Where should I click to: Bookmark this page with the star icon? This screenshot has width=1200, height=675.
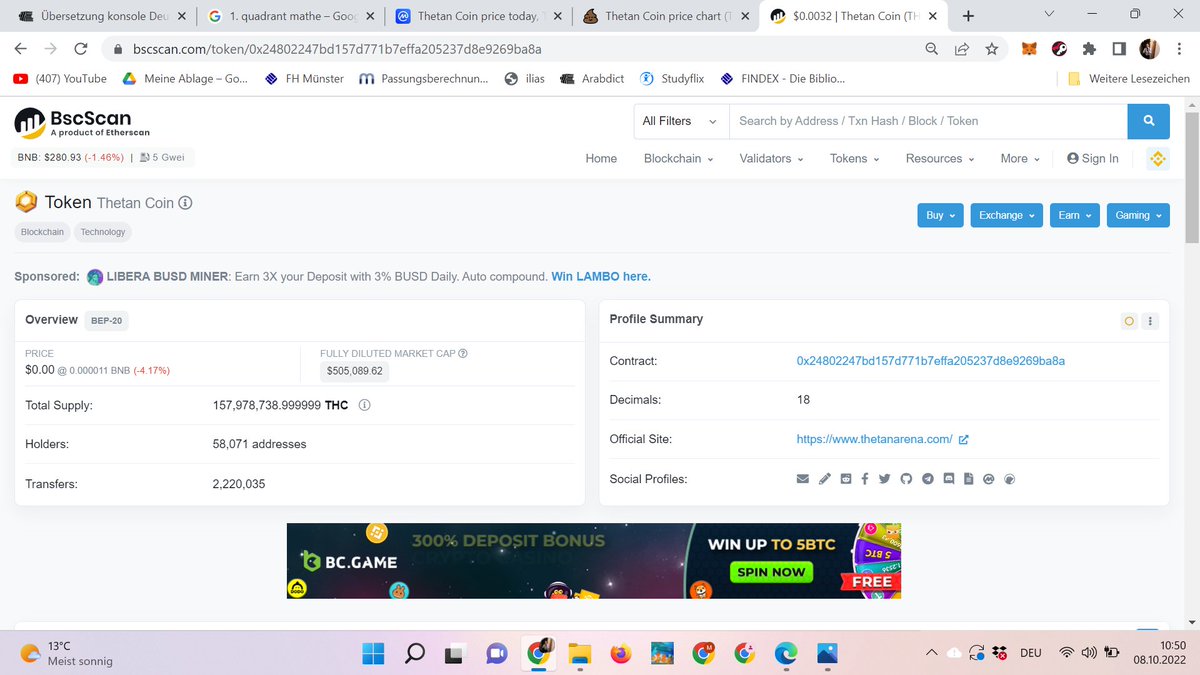[x=991, y=48]
